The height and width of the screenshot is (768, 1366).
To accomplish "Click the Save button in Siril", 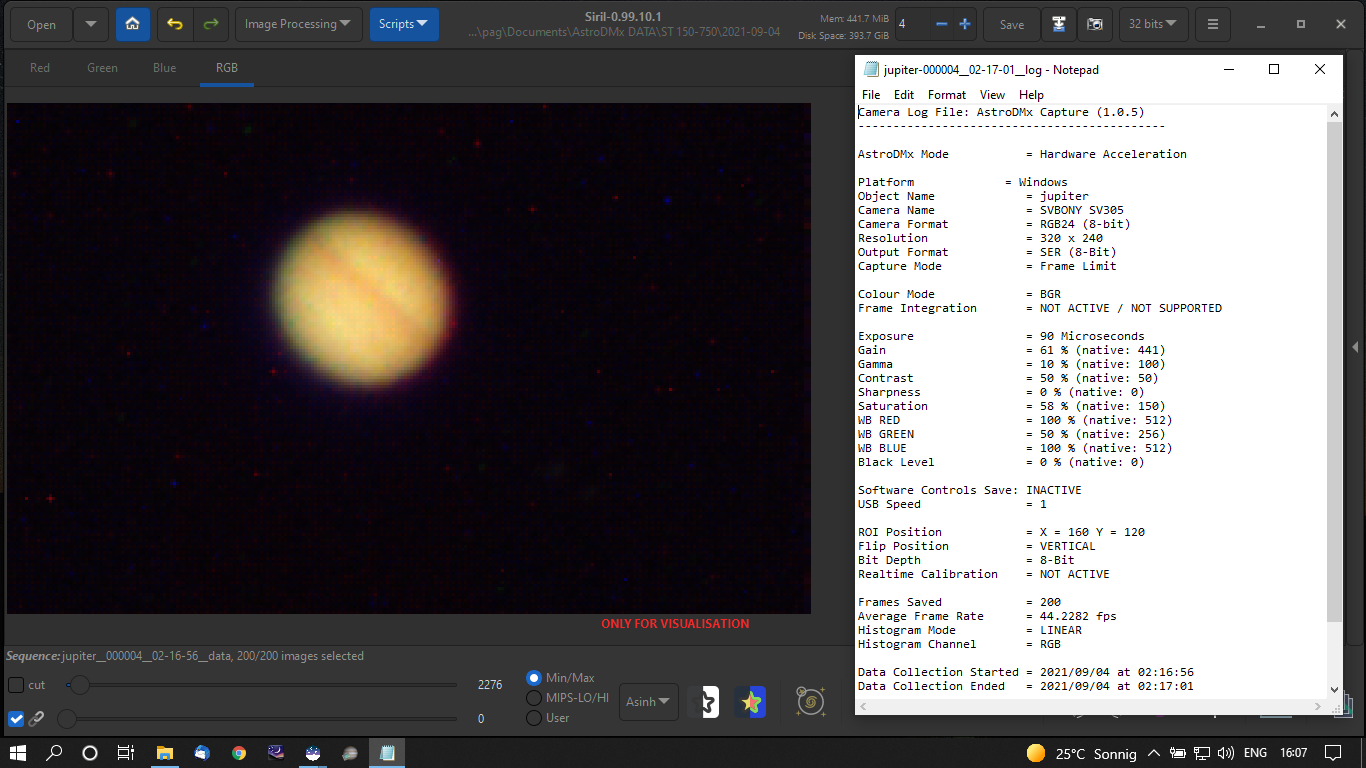I will [1012, 24].
